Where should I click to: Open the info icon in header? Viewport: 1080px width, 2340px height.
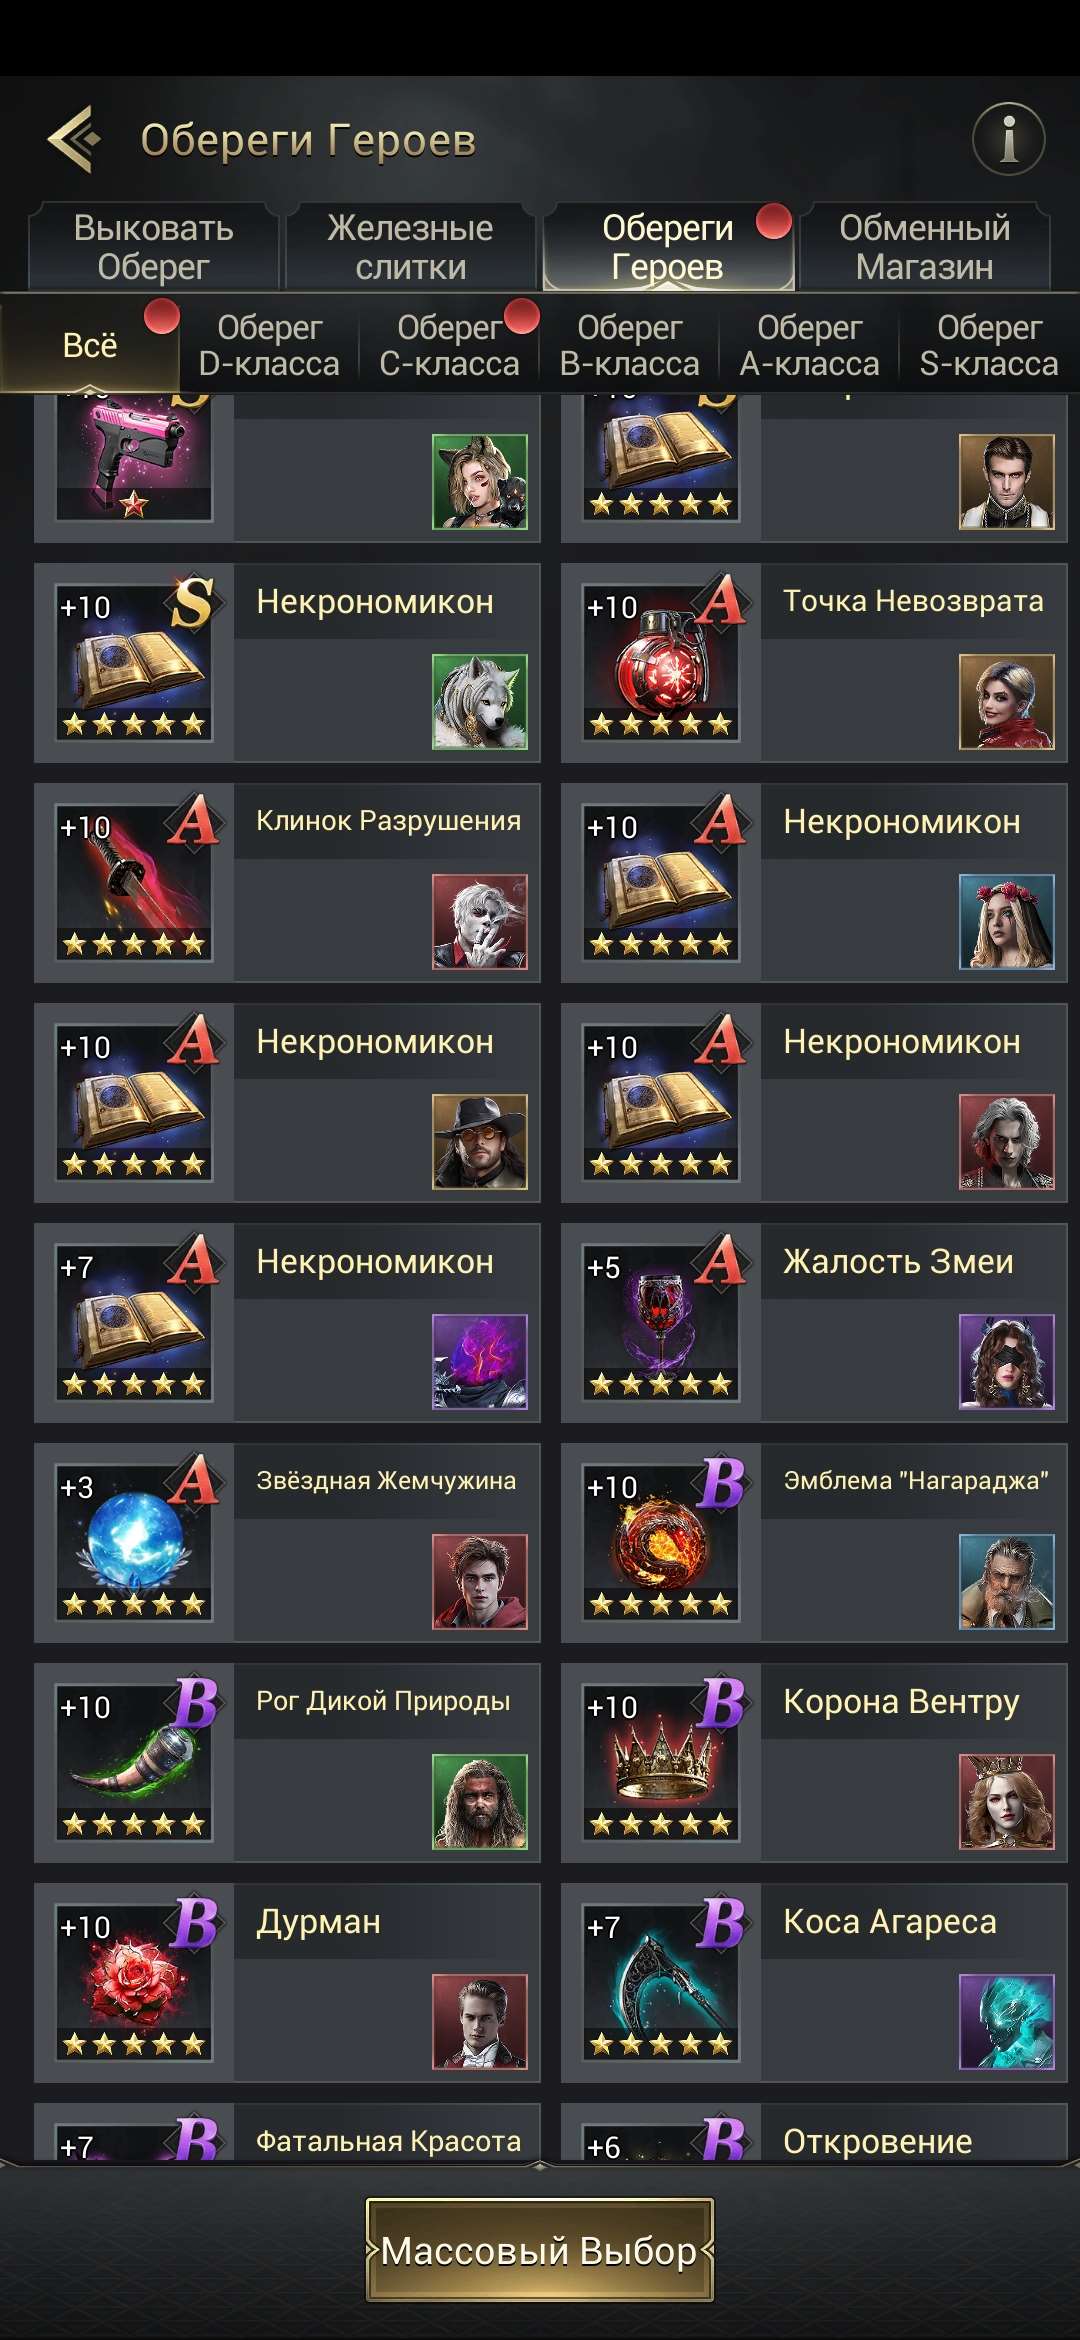click(1008, 139)
